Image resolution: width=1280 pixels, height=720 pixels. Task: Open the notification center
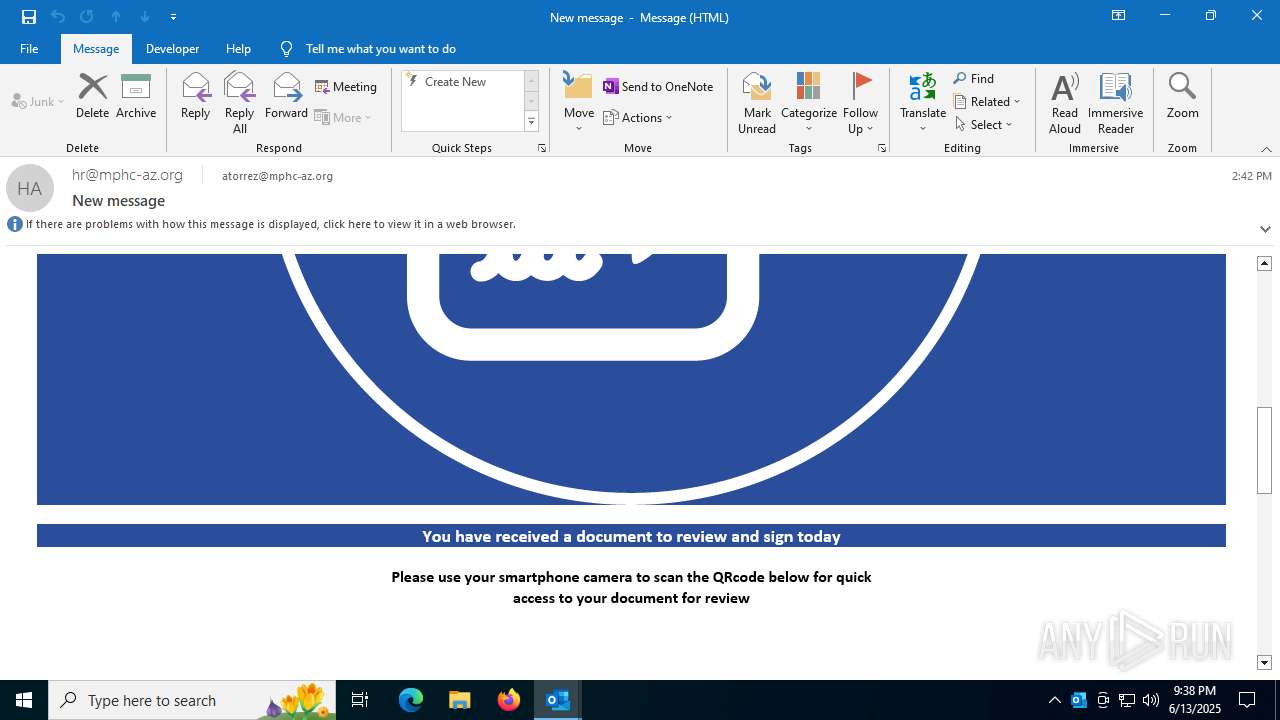coord(1247,700)
